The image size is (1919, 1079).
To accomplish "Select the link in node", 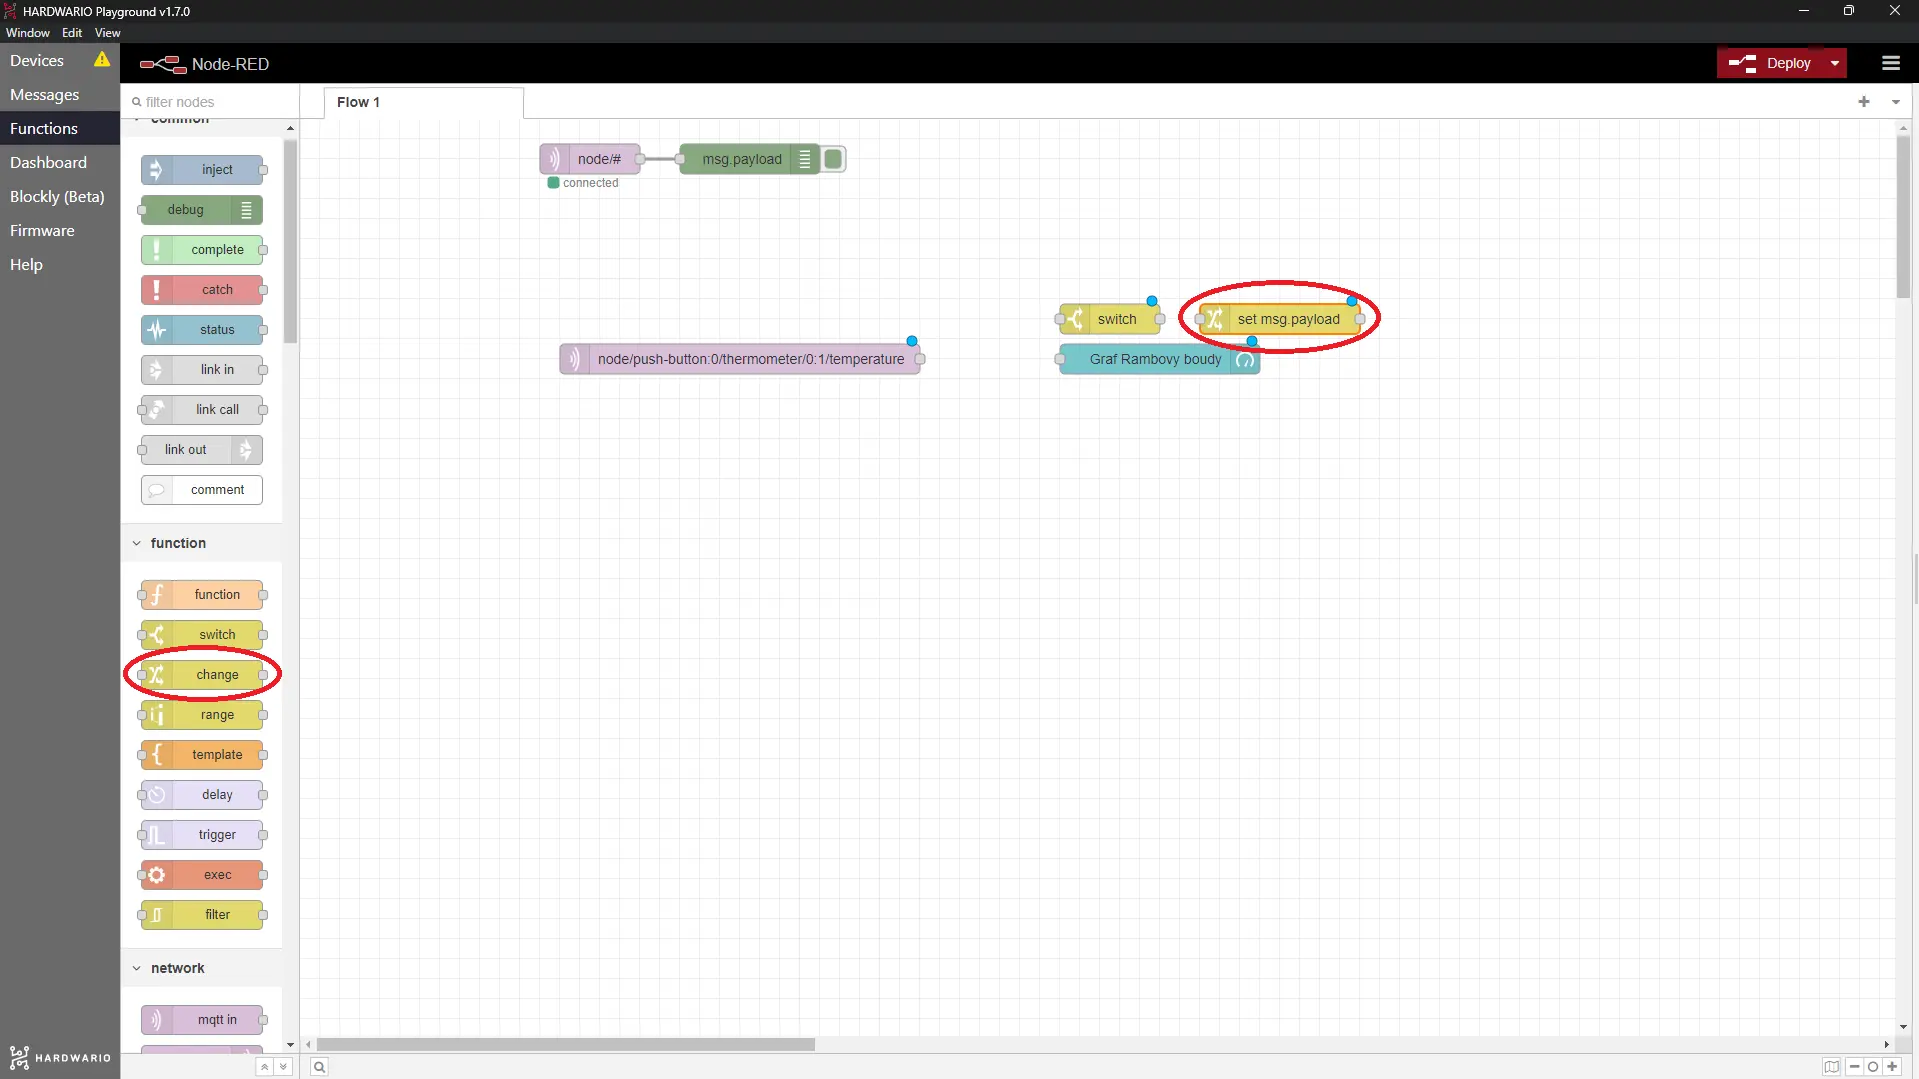I will (x=202, y=370).
